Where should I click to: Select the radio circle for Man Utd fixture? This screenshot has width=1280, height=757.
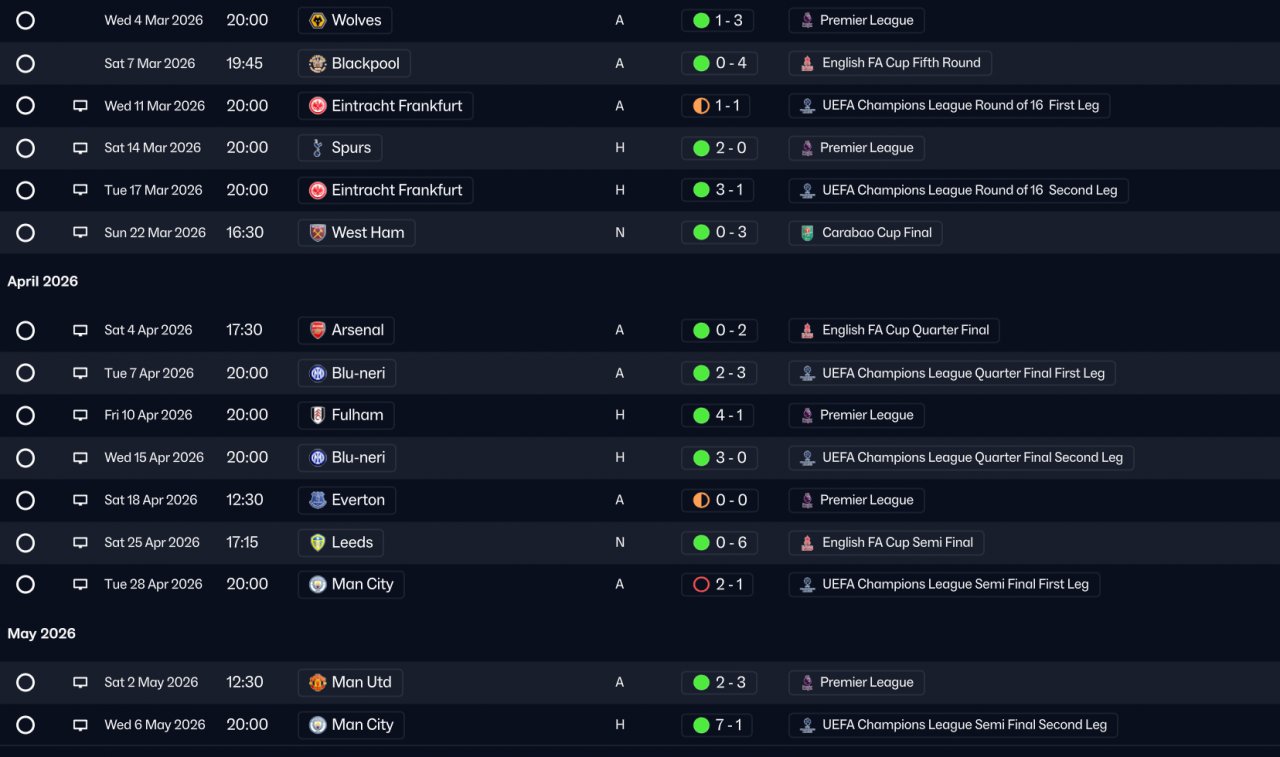click(x=26, y=682)
